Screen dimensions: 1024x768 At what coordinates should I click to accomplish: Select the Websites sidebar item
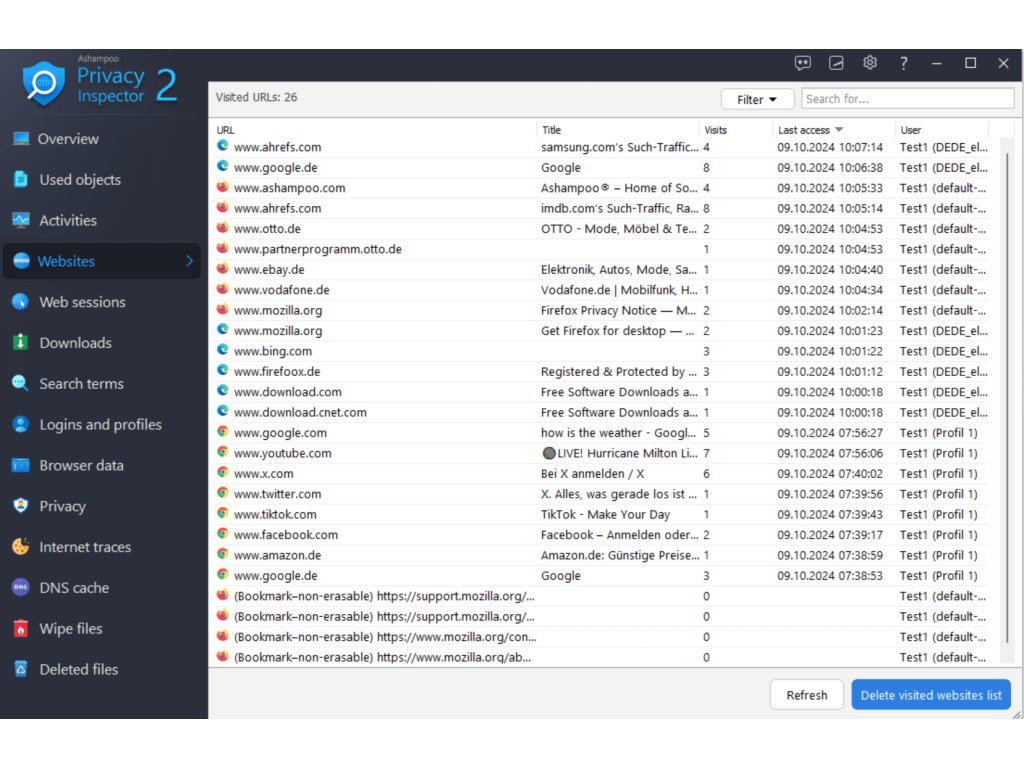click(x=103, y=261)
